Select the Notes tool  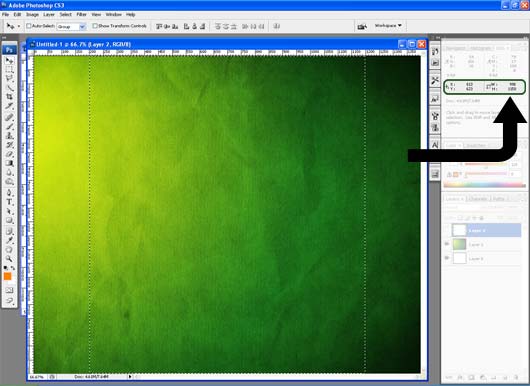coord(9,232)
